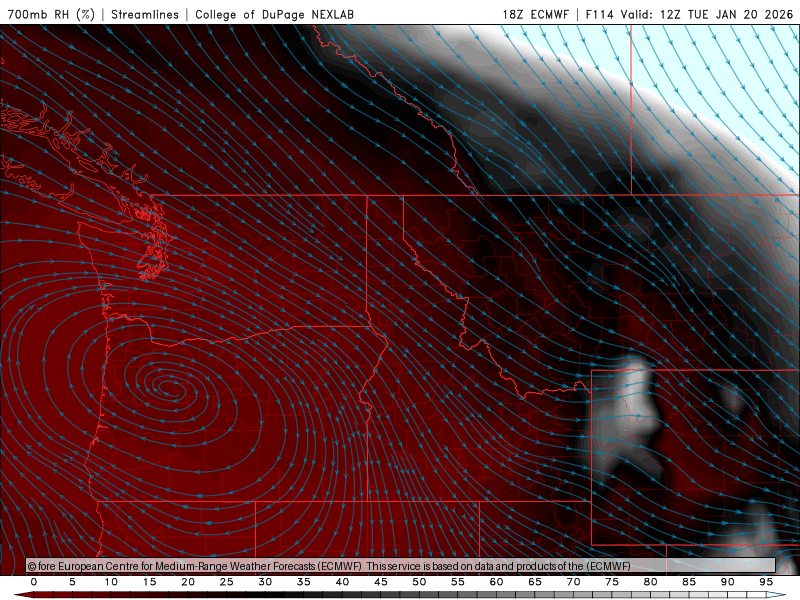Click the "College of DuPage NEXLAB" header text
Viewport: 800px width, 600px height.
pos(274,14)
